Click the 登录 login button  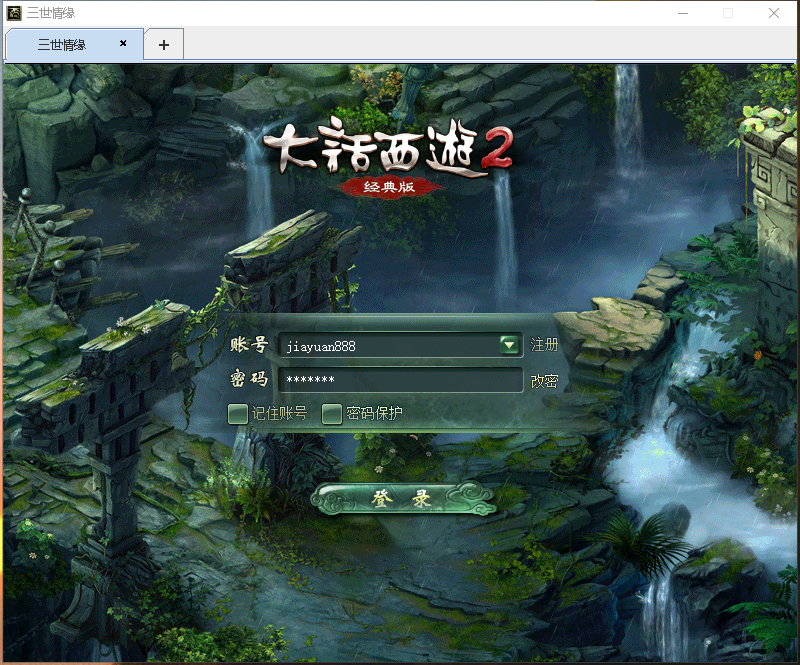(x=403, y=499)
